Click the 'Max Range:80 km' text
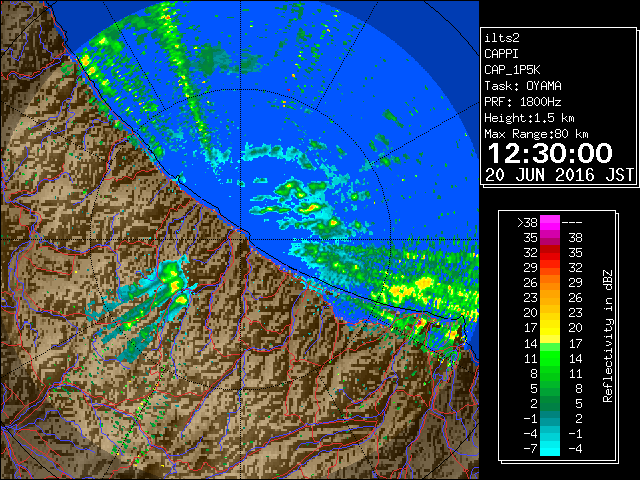The image size is (640, 480). pos(536,134)
